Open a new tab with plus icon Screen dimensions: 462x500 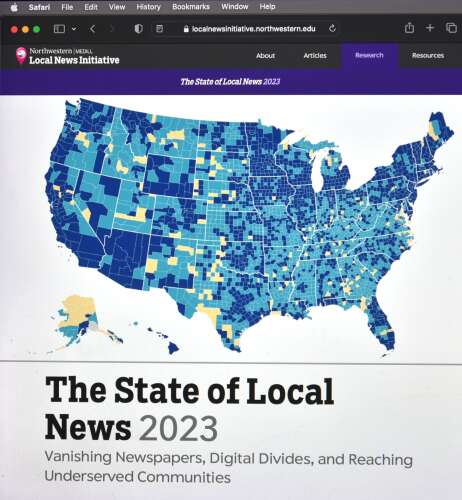(430, 28)
